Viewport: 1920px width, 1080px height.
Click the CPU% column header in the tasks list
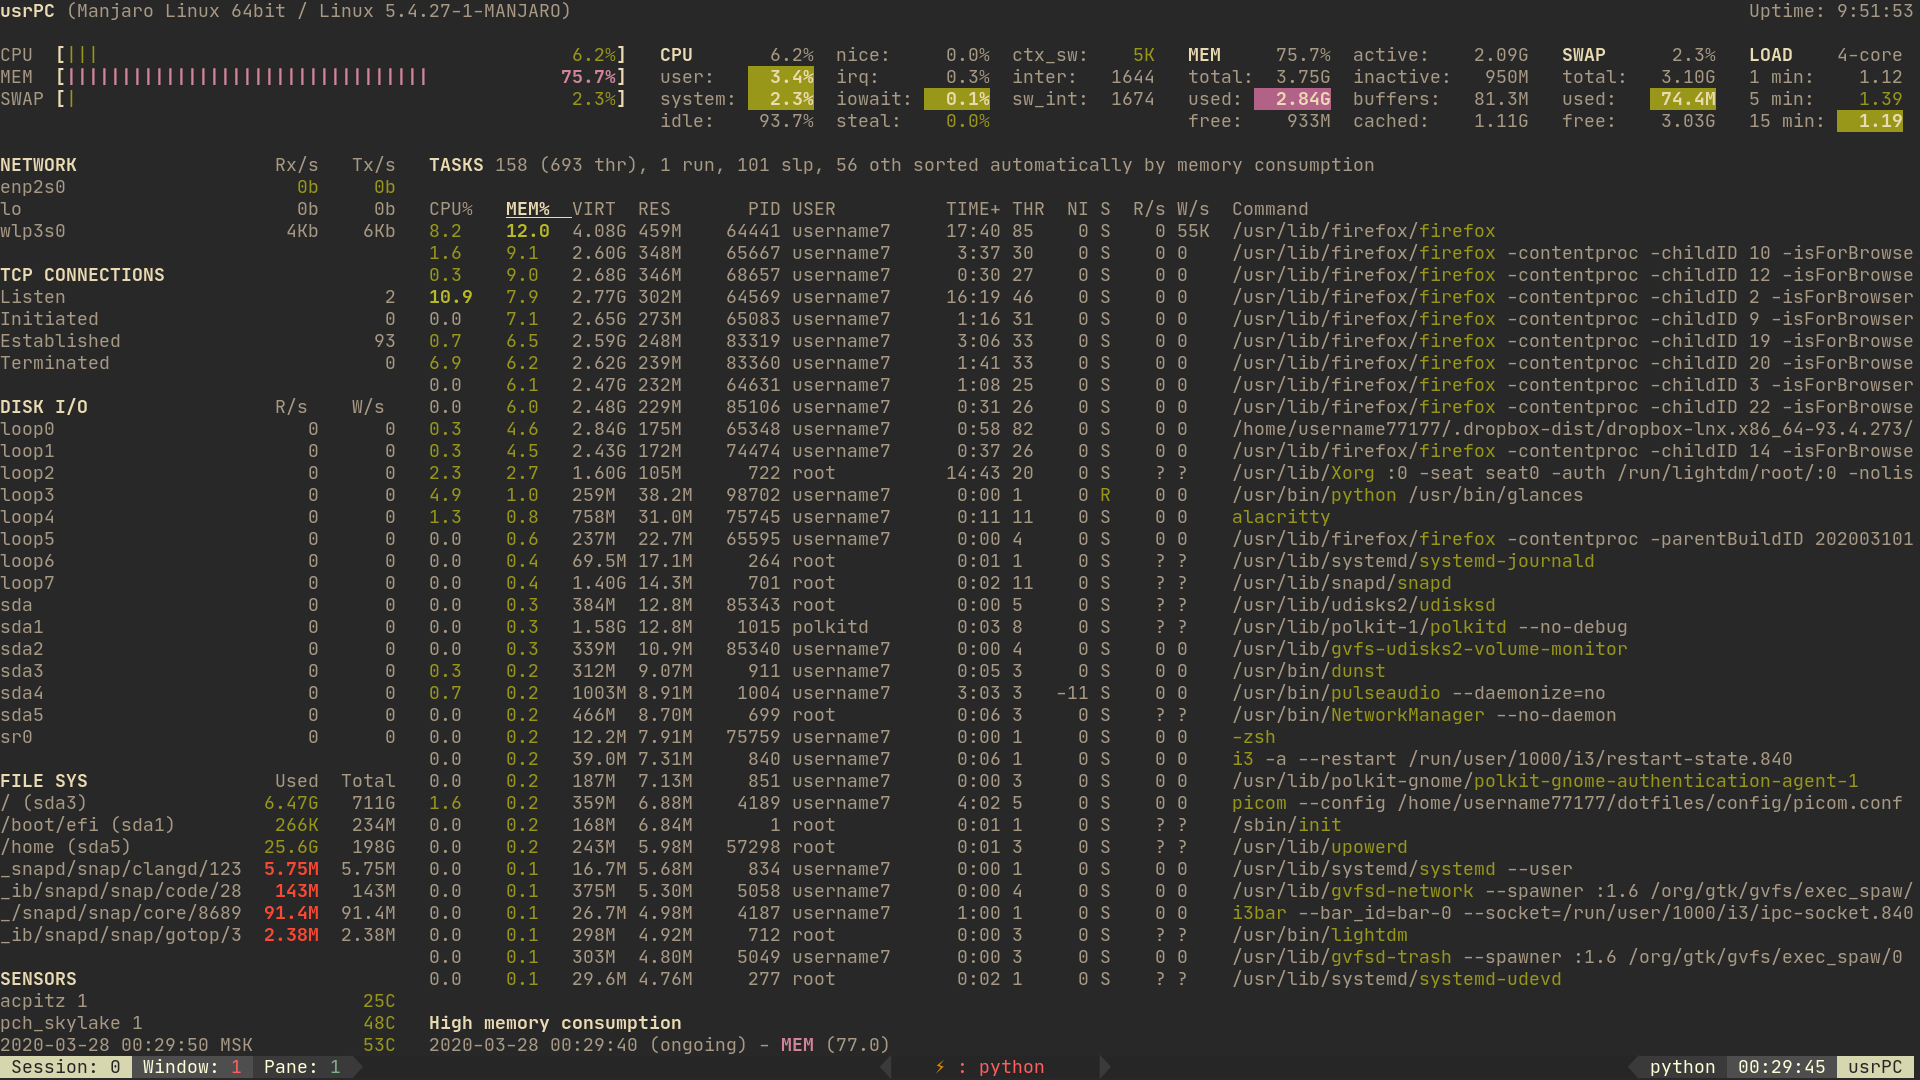tap(450, 209)
